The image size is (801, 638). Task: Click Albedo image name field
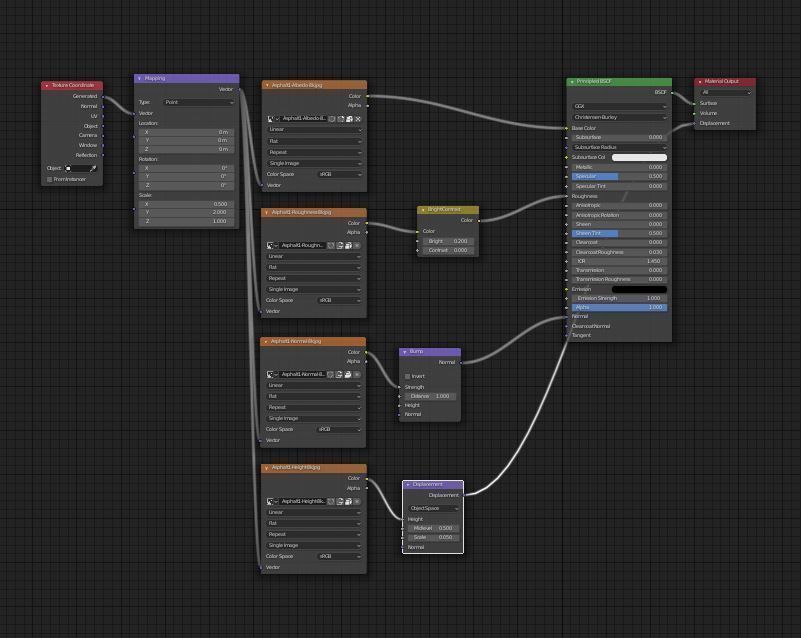click(x=304, y=119)
